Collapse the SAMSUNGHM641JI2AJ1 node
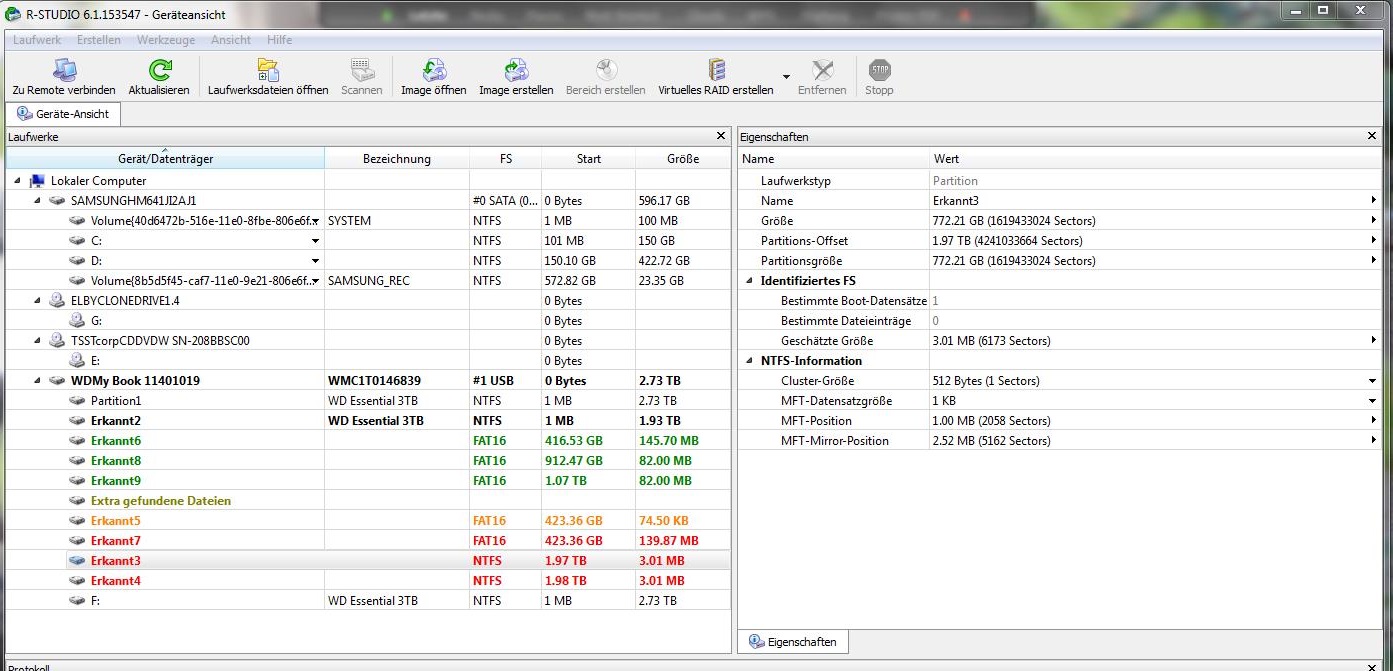The width and height of the screenshot is (1393, 671). [37, 201]
